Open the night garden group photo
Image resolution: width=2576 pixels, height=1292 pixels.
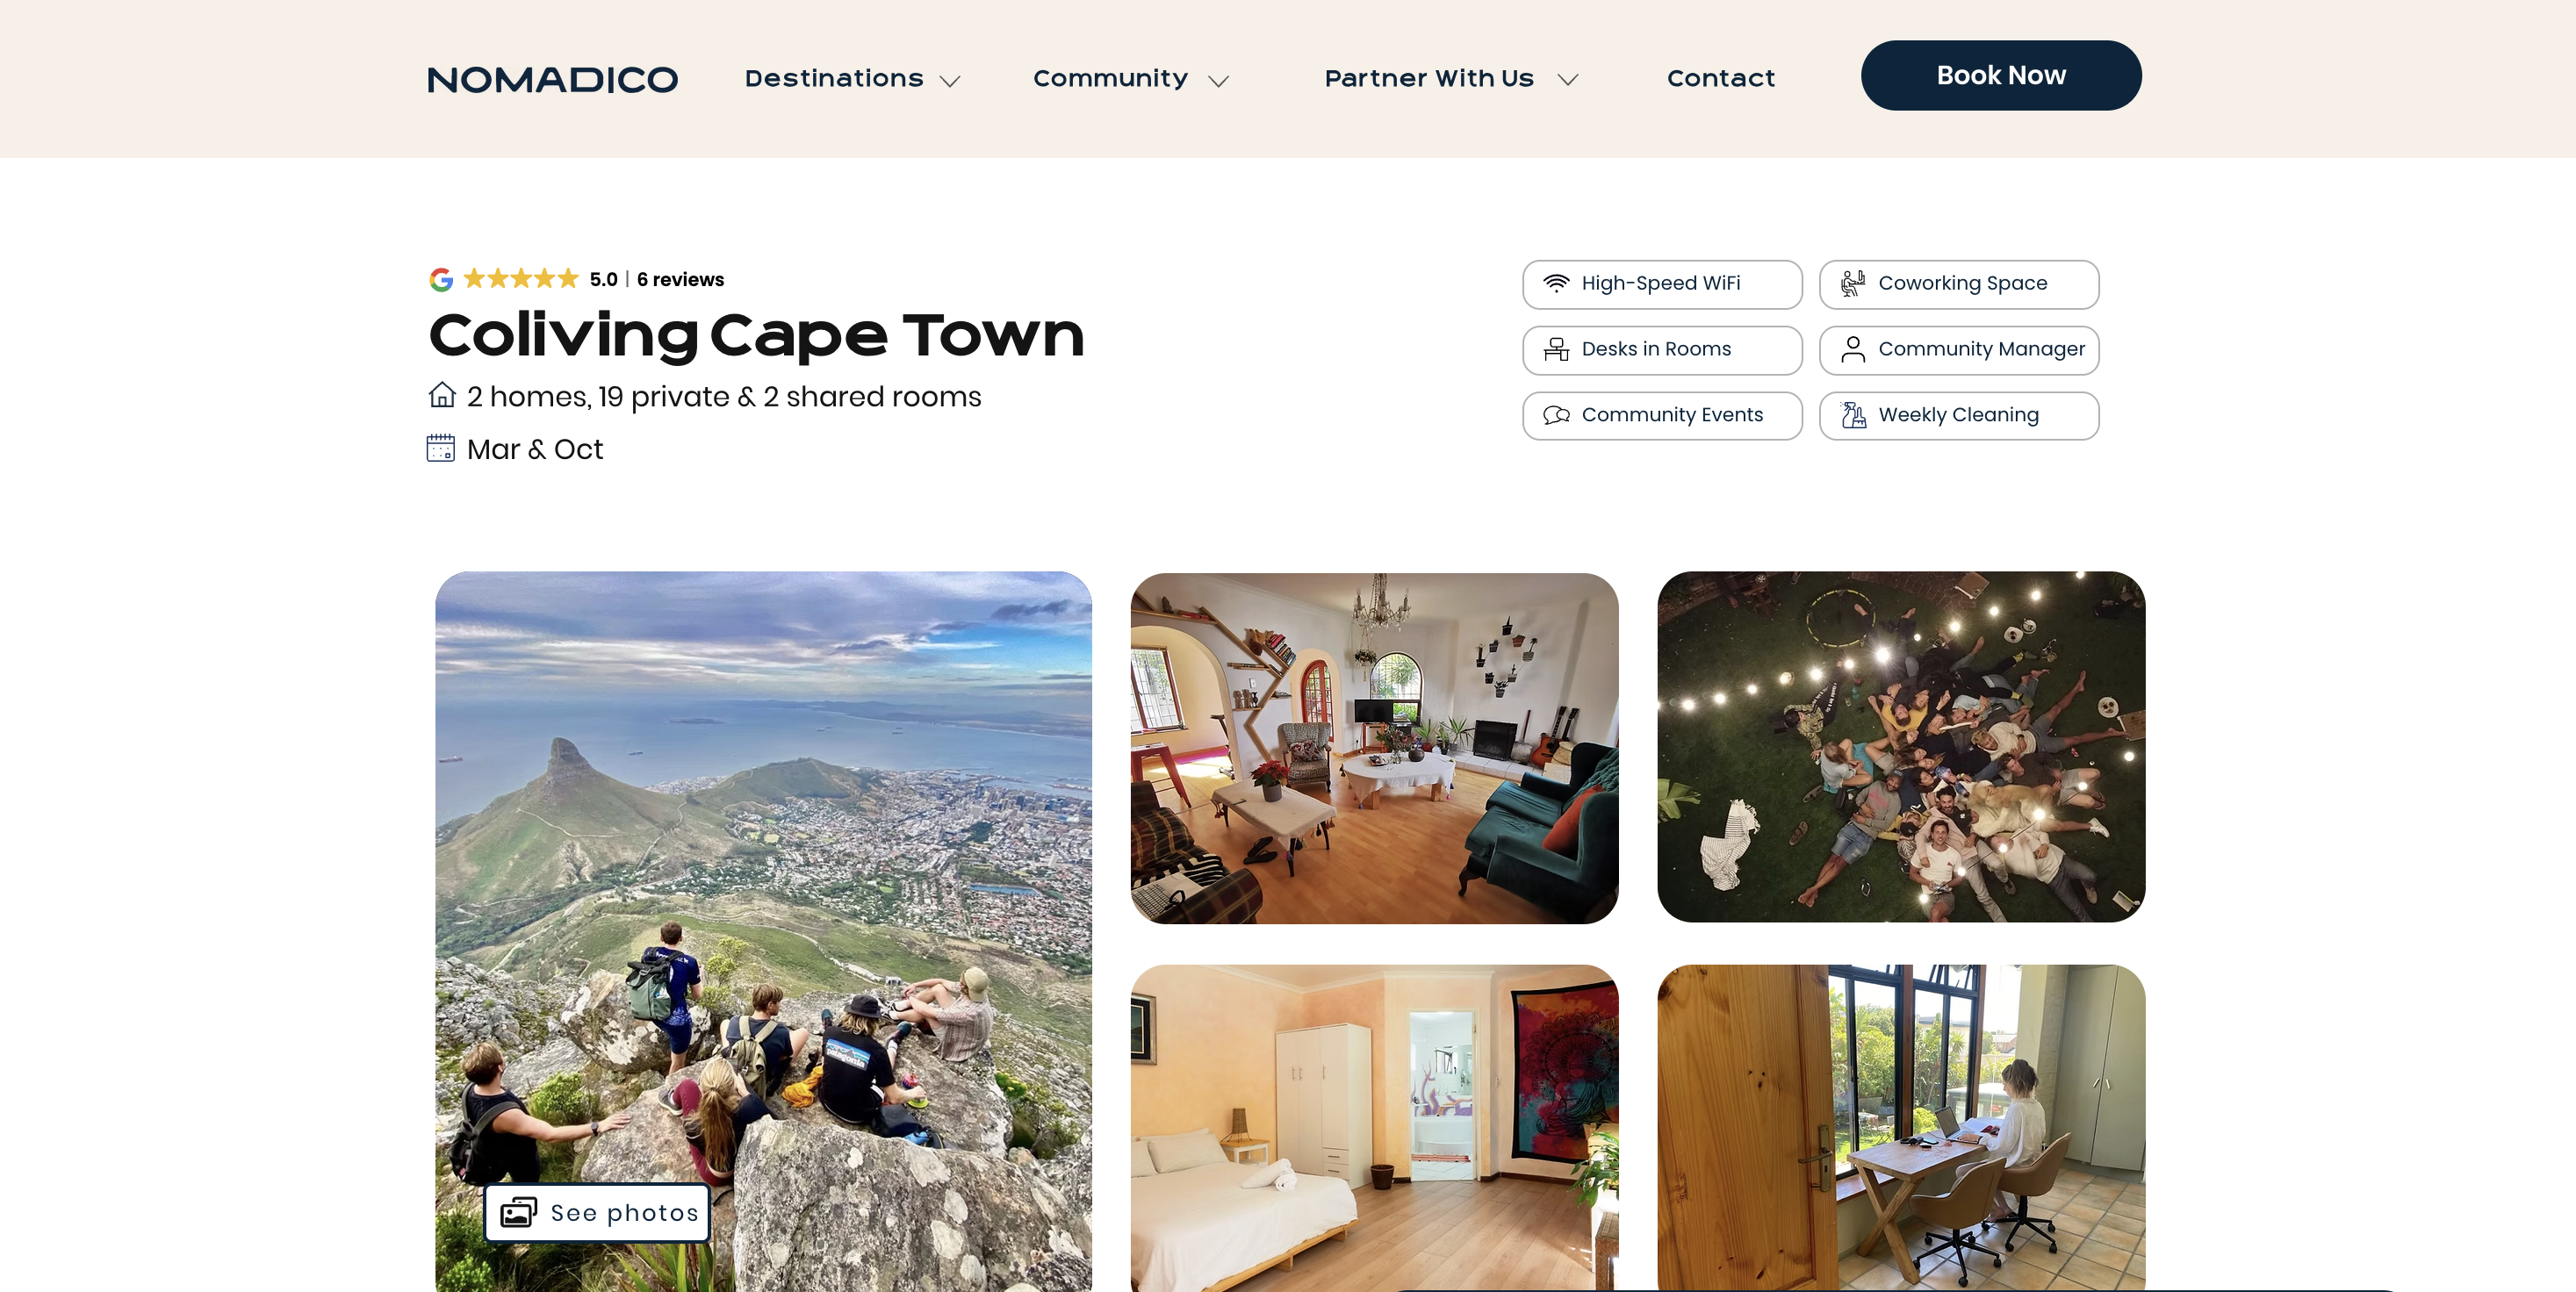(x=1901, y=747)
